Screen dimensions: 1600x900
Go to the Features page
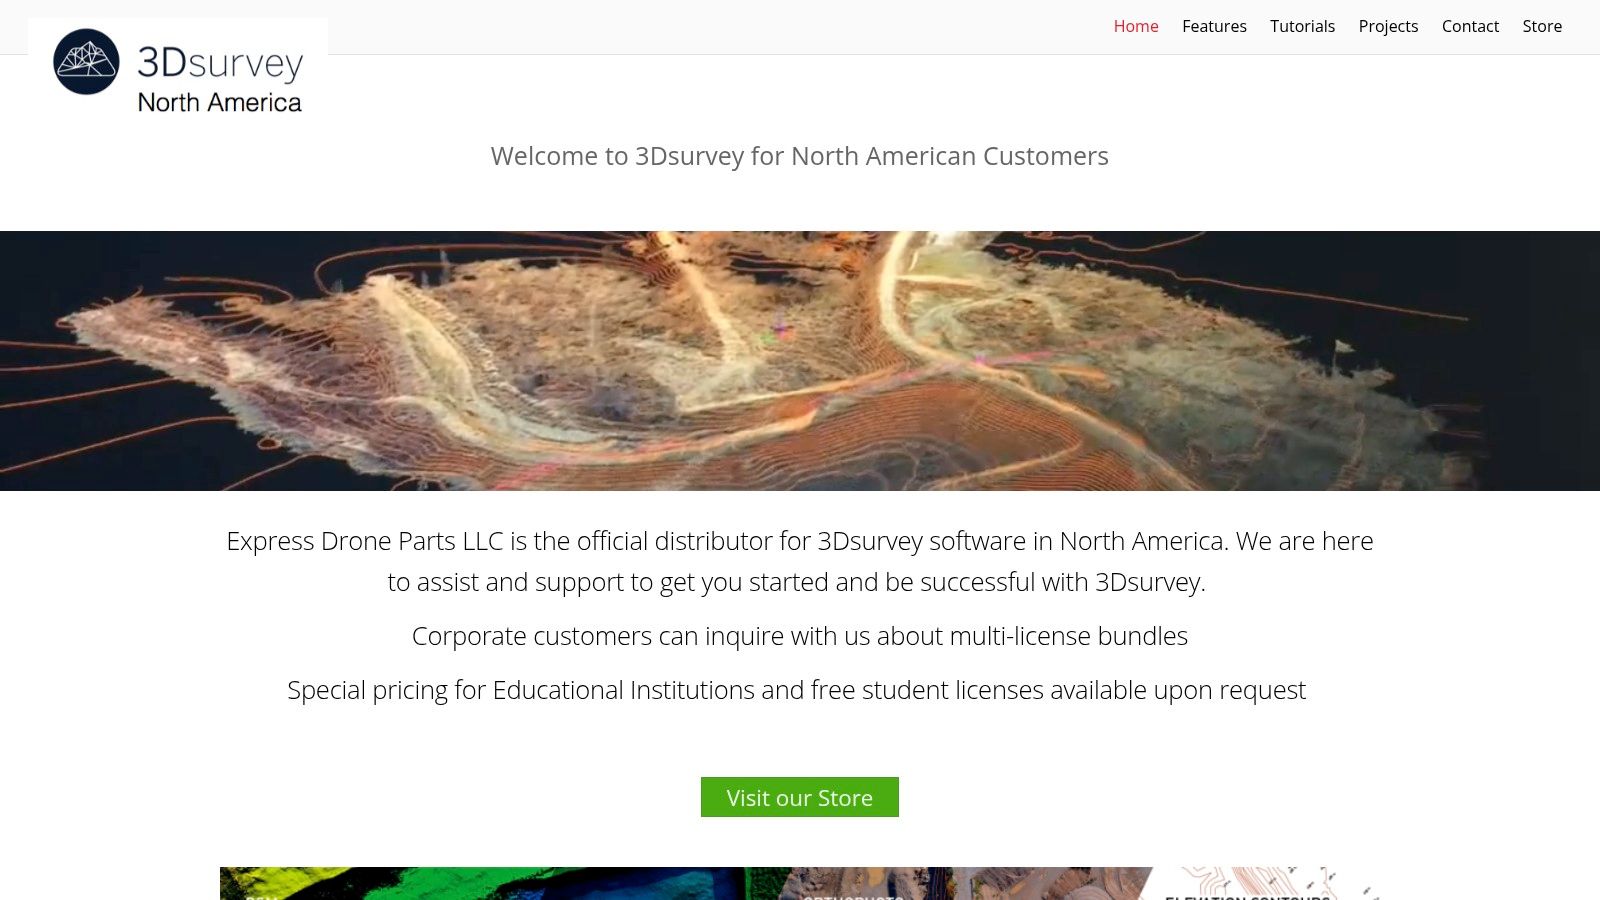pyautogui.click(x=1214, y=26)
